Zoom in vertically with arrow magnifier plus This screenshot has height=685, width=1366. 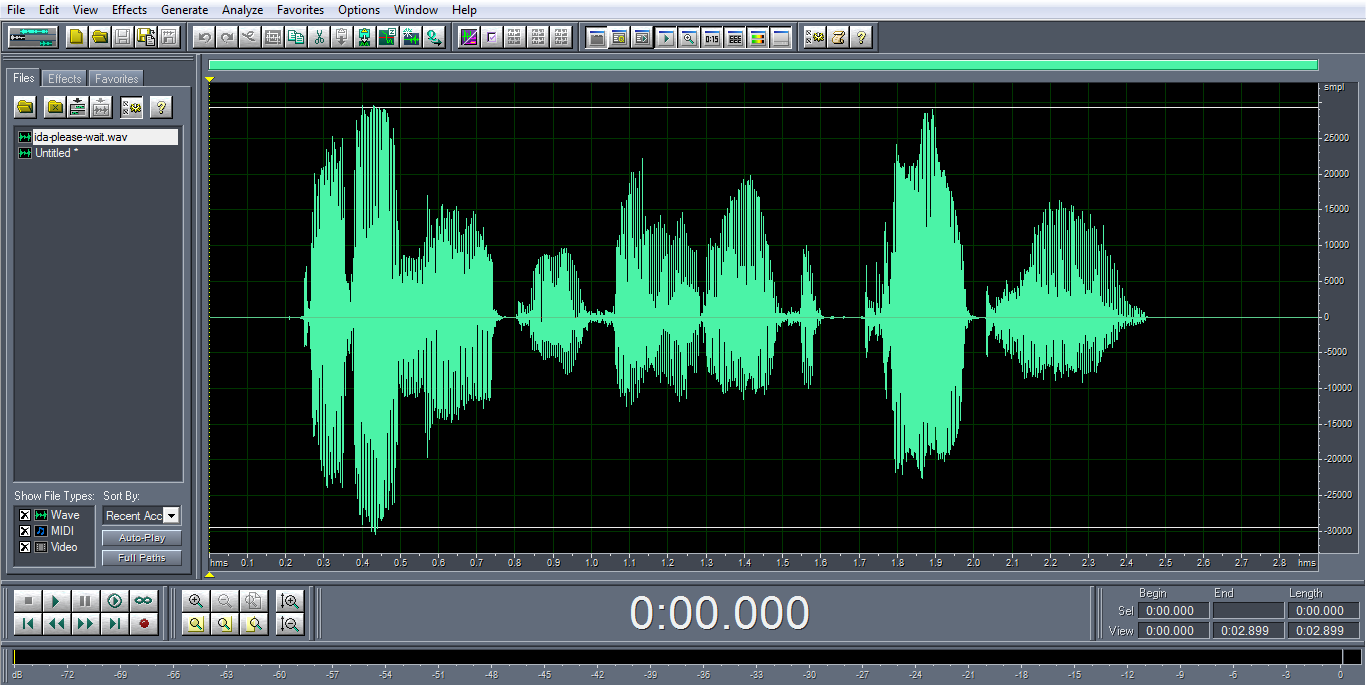pos(290,601)
